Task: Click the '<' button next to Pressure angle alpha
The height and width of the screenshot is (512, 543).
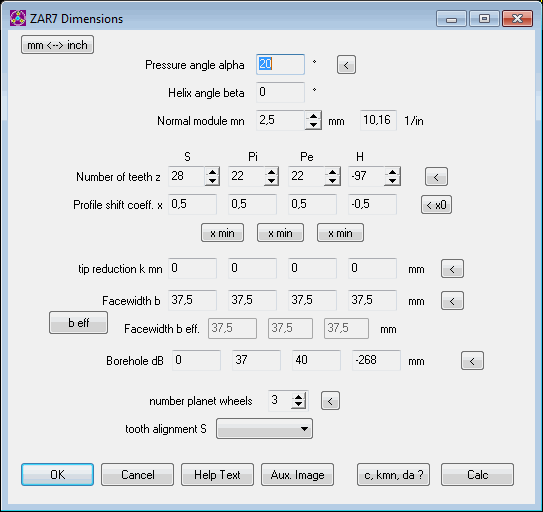Action: coord(346,65)
